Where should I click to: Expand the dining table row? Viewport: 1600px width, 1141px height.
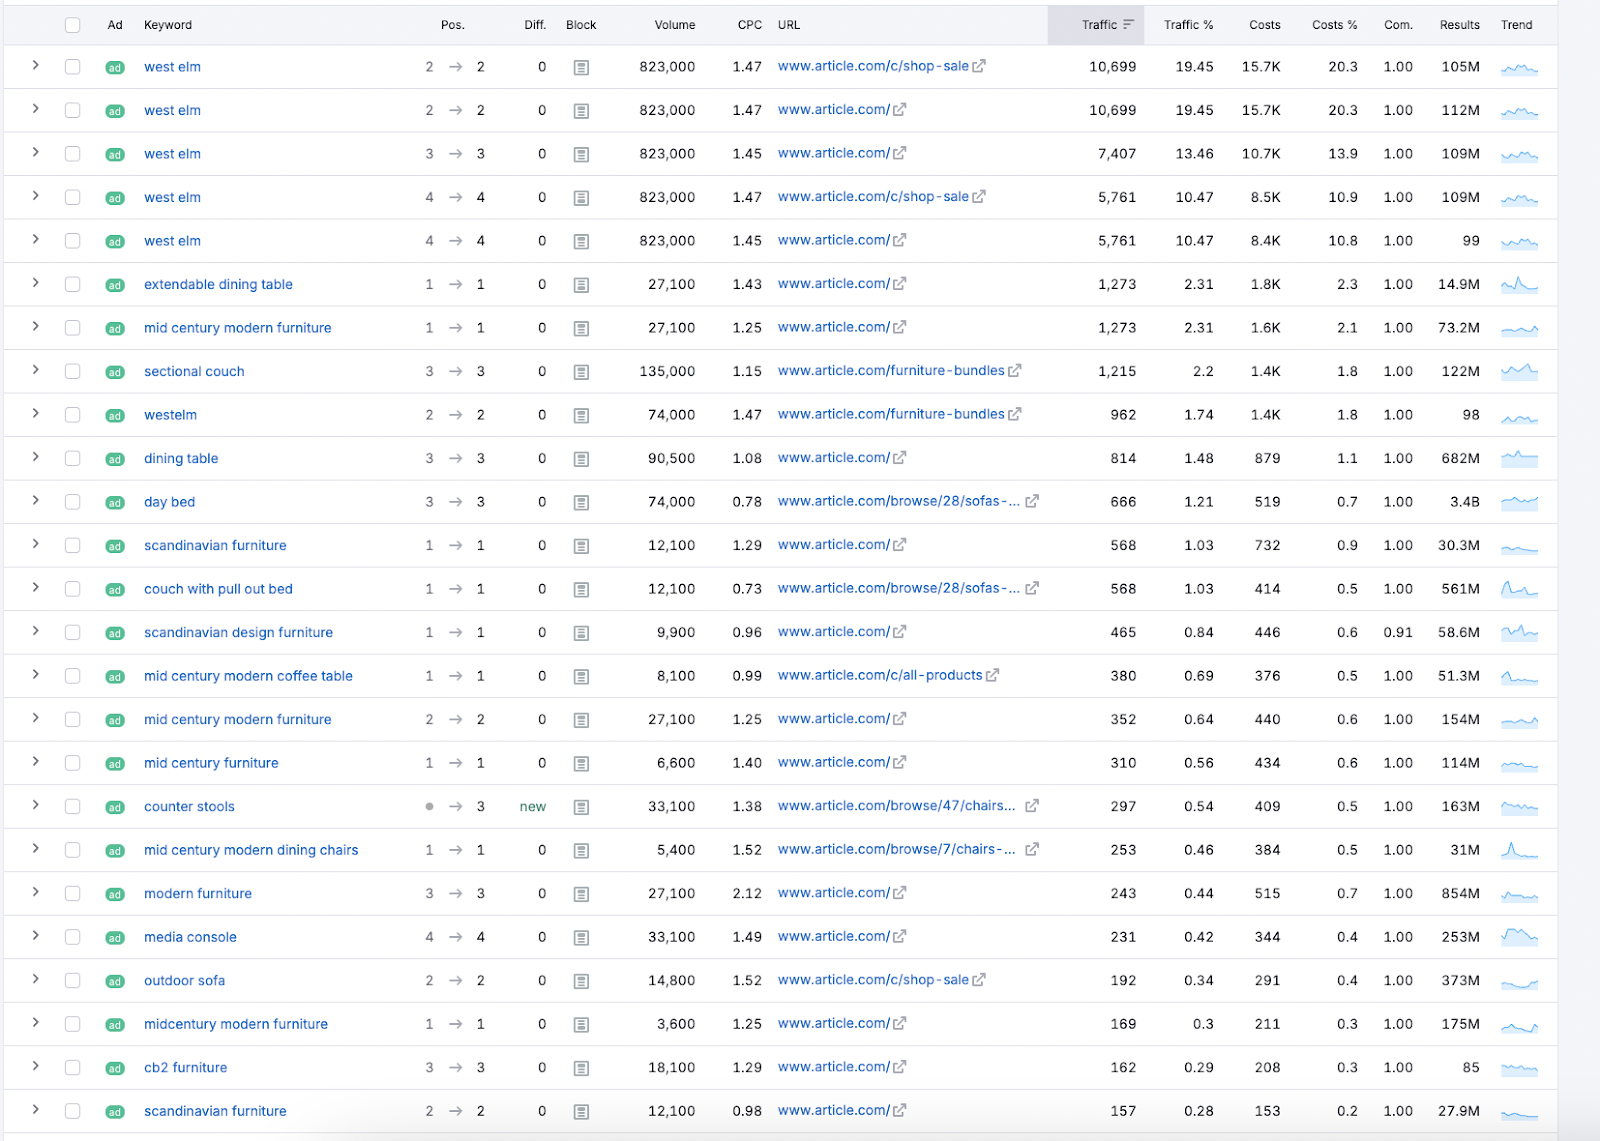click(x=35, y=457)
